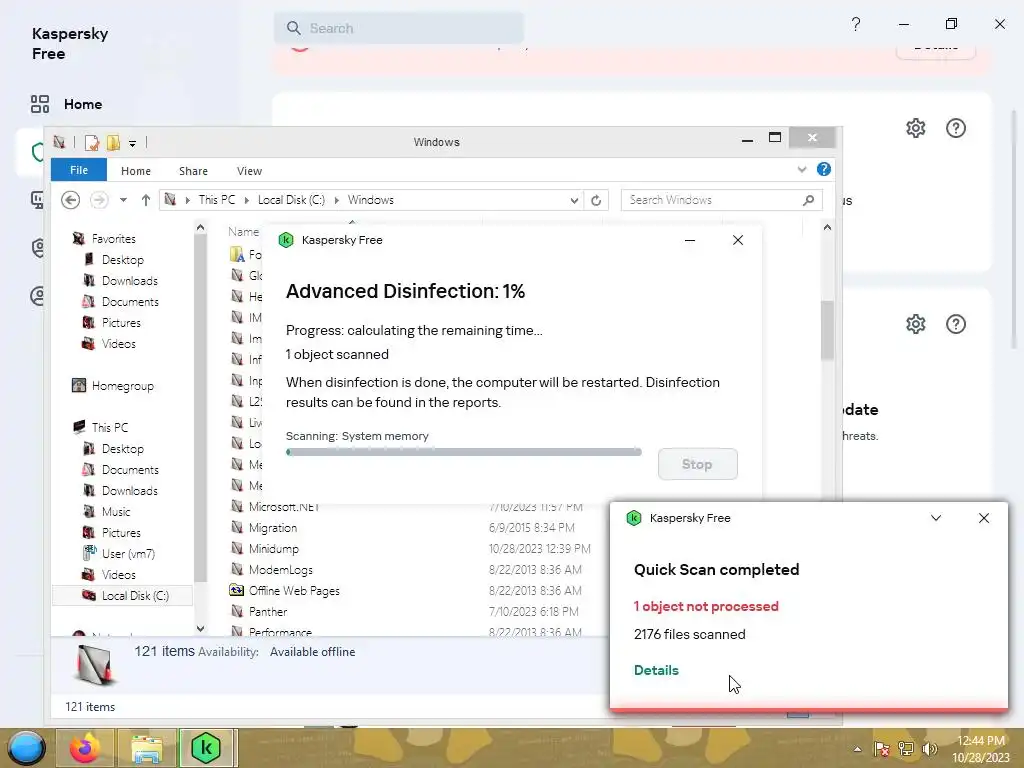This screenshot has height=768, width=1024.
Task: Switch to the Share ribbon tab
Action: [193, 171]
